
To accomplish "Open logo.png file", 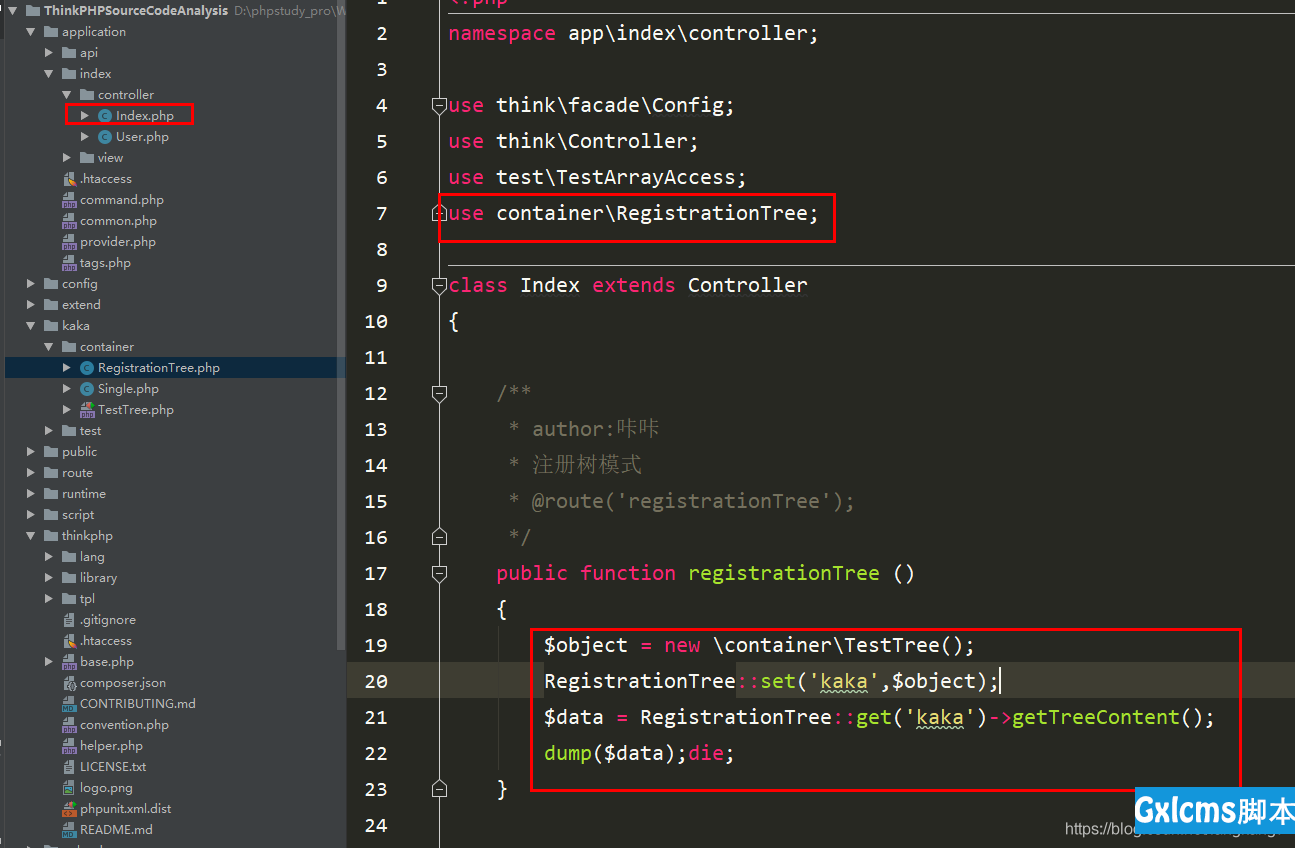I will pos(106,788).
